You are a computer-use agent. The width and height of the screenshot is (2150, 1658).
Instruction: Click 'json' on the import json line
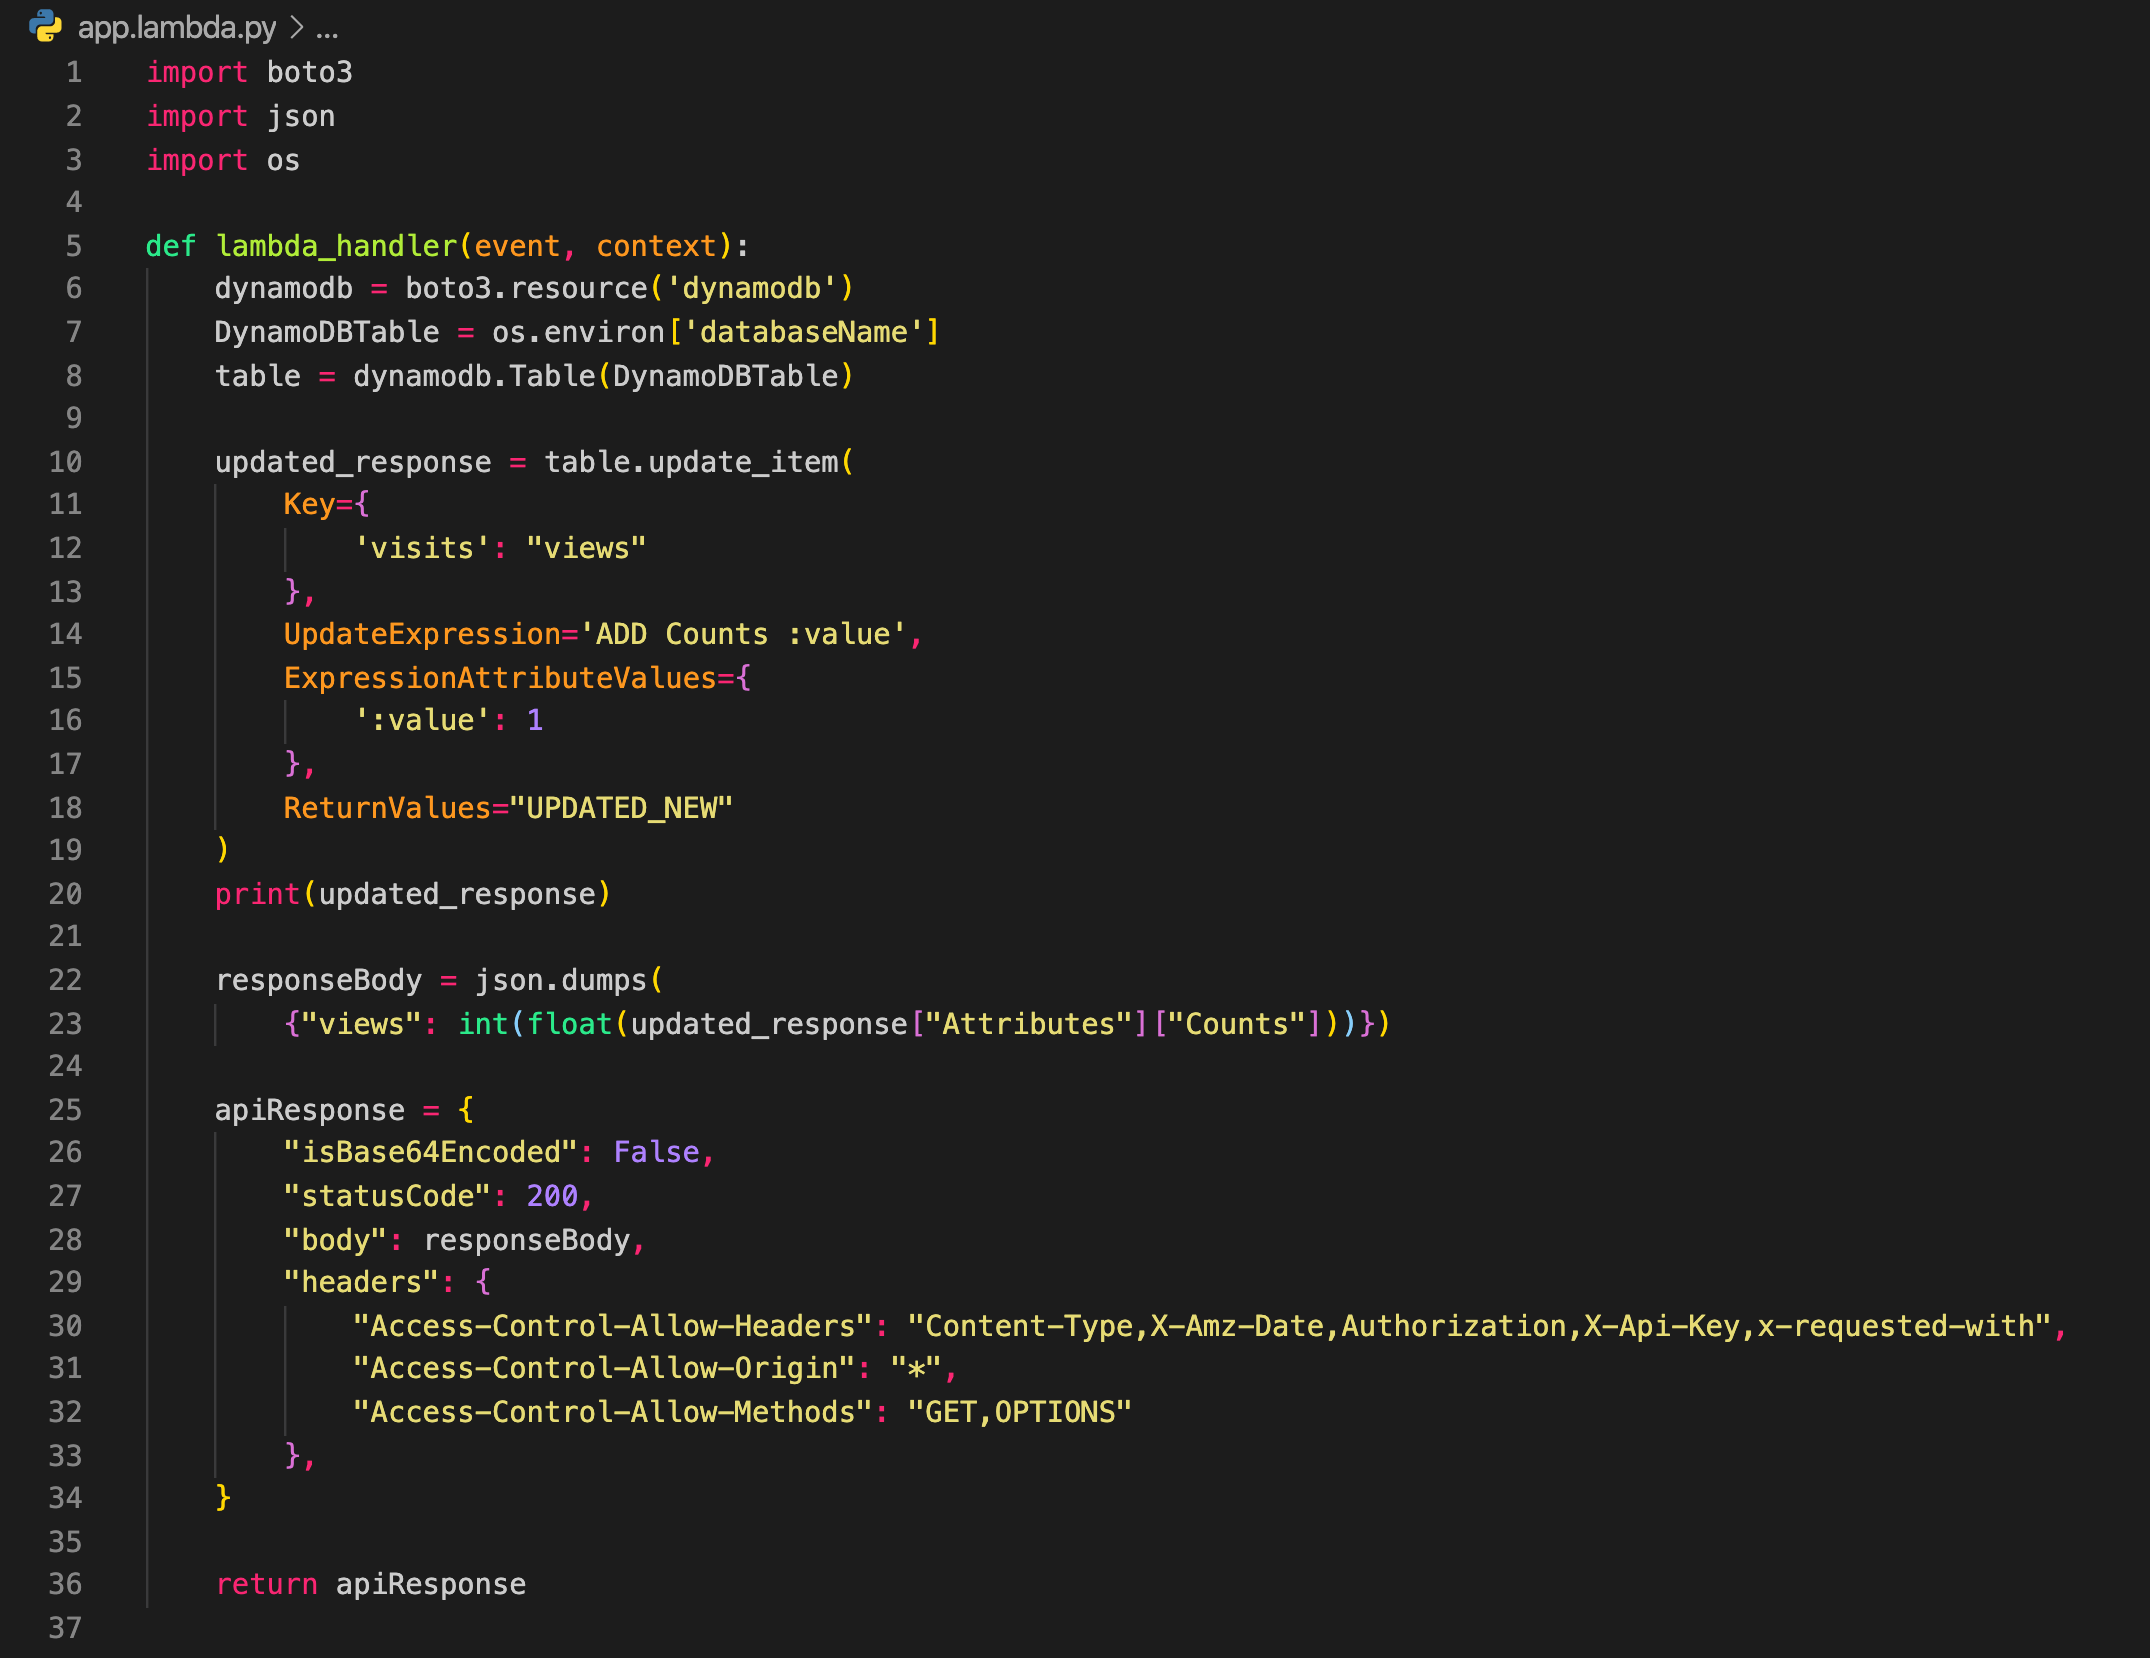[x=301, y=117]
